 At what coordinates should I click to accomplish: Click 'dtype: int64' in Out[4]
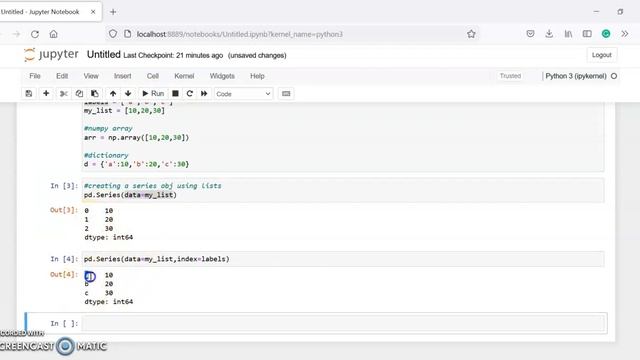click(x=109, y=302)
